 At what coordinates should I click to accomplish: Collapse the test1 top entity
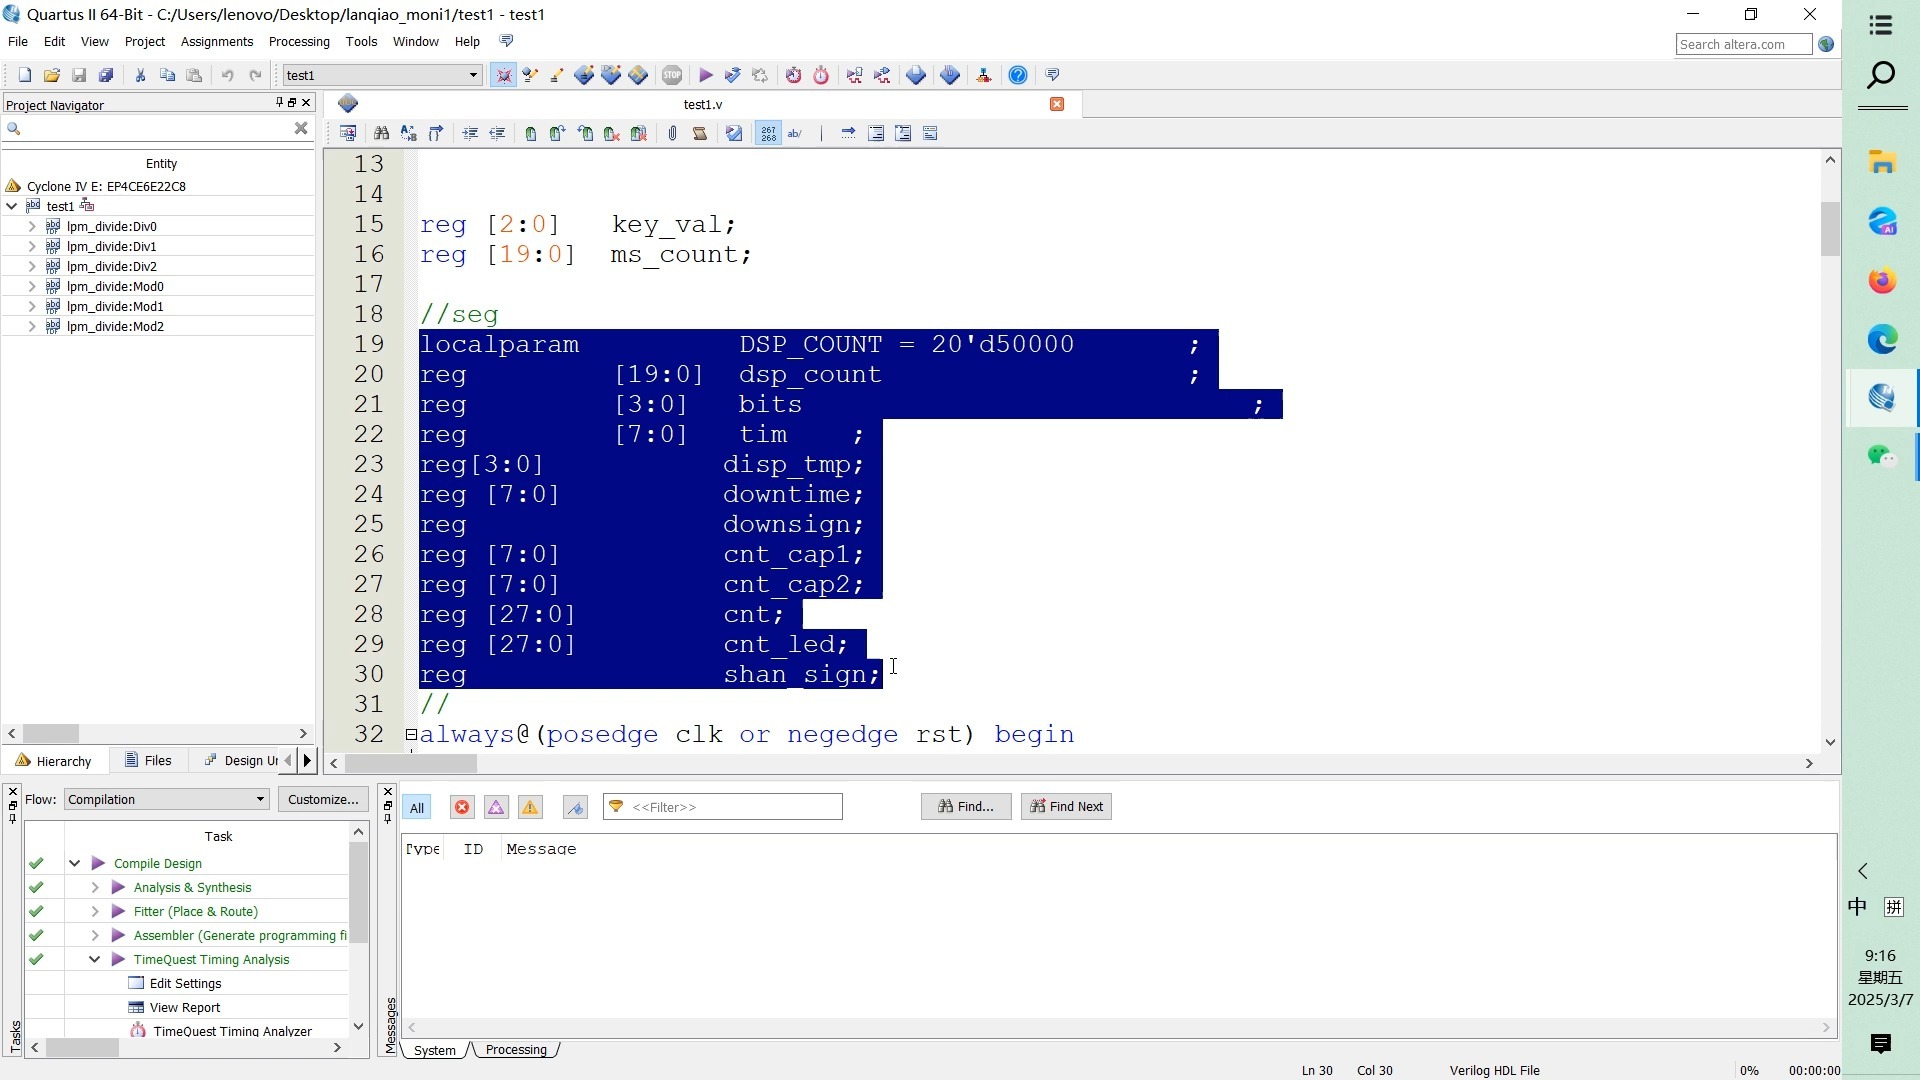click(x=12, y=206)
